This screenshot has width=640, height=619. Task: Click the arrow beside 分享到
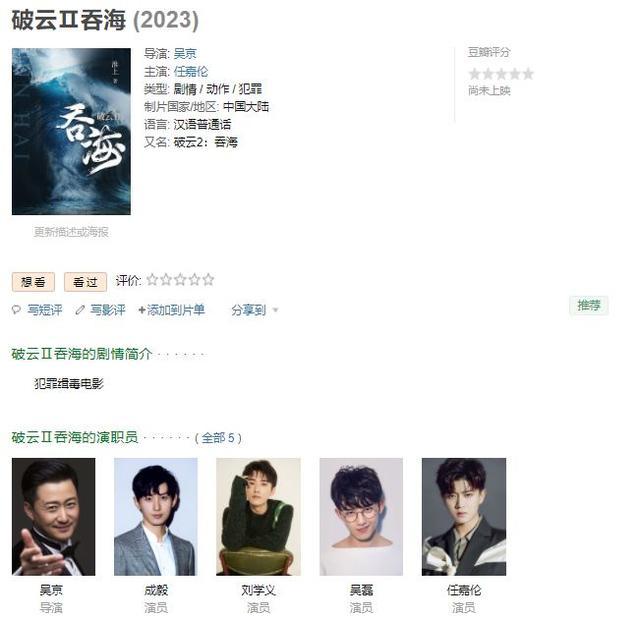276,311
